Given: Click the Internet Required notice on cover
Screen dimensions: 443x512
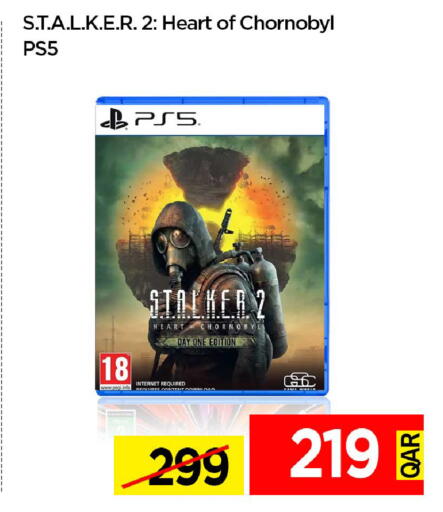Looking at the screenshot, I should coord(160,384).
